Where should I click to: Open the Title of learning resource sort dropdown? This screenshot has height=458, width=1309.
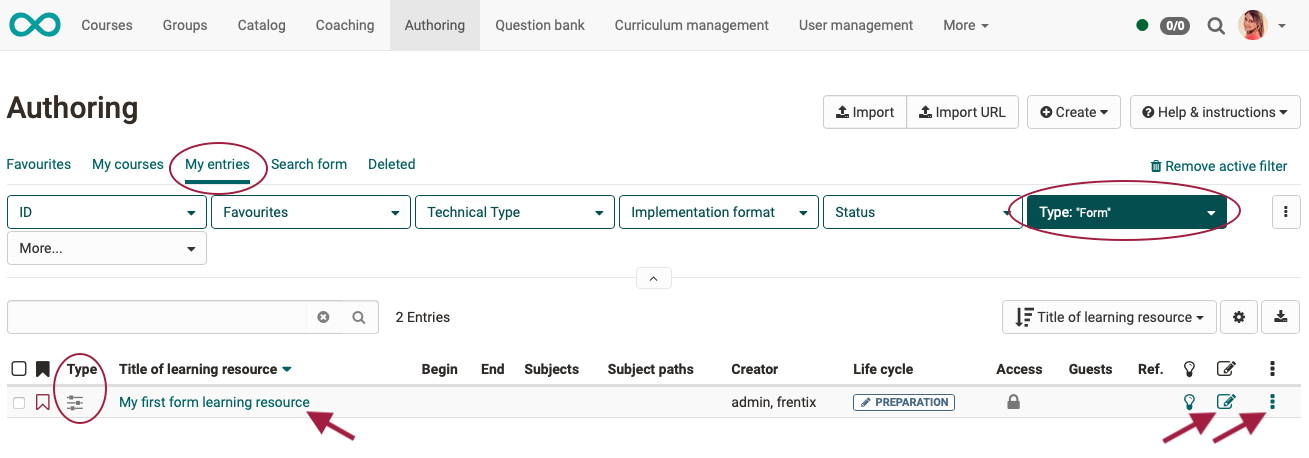pyautogui.click(x=1109, y=317)
